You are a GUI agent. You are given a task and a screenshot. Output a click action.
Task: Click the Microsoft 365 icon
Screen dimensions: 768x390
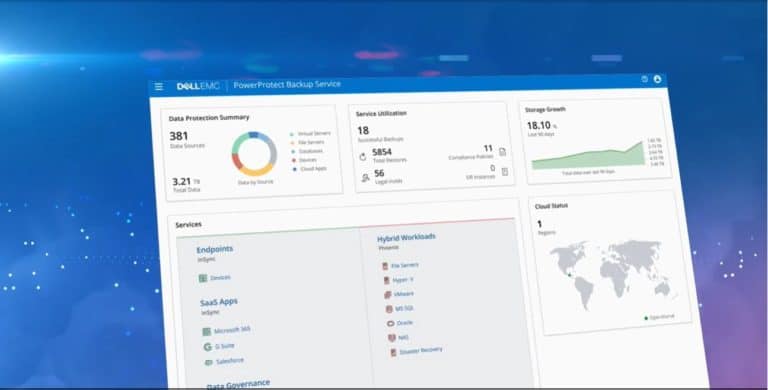(x=207, y=332)
